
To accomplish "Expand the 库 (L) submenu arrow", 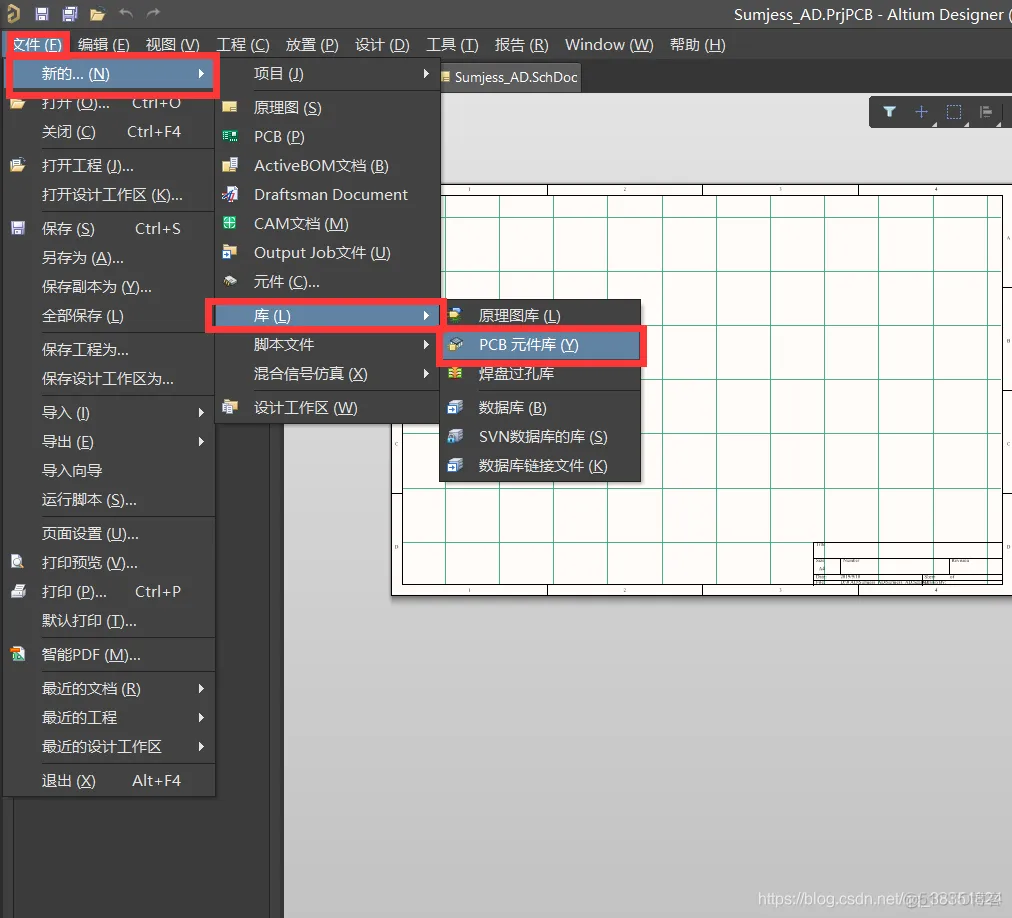I will (426, 316).
